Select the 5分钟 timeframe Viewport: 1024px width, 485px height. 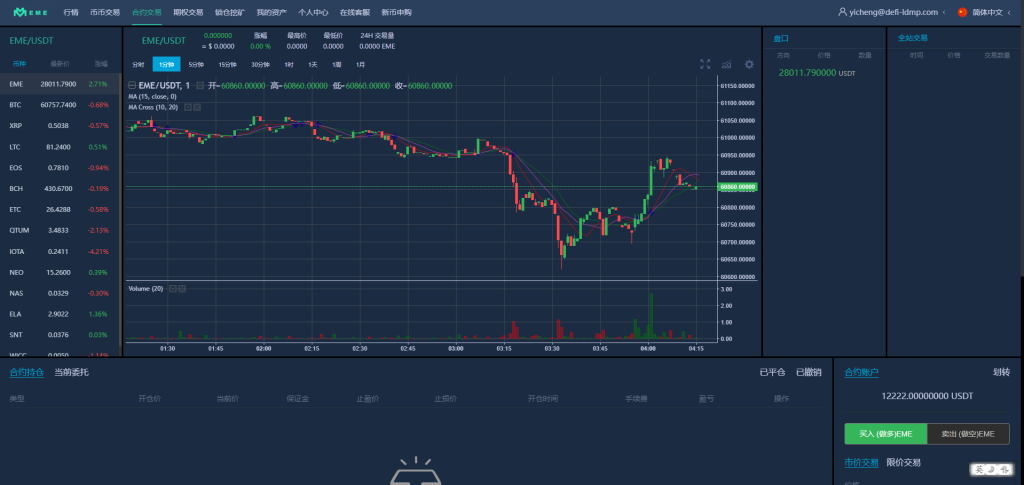point(196,64)
